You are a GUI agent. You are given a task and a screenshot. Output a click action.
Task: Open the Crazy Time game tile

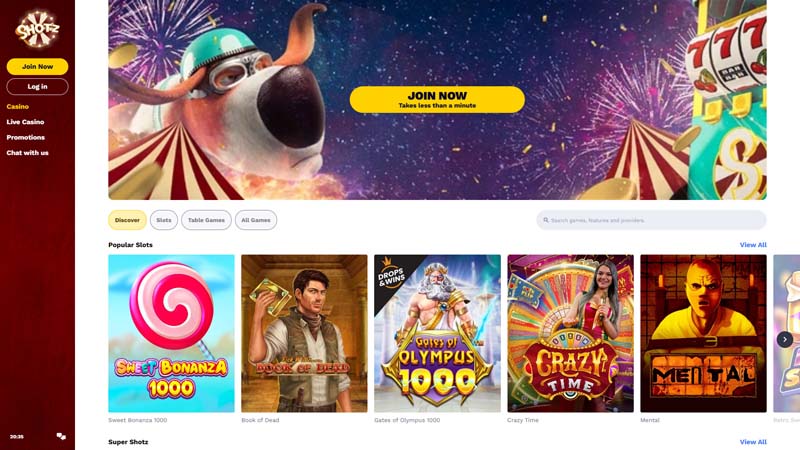(570, 334)
